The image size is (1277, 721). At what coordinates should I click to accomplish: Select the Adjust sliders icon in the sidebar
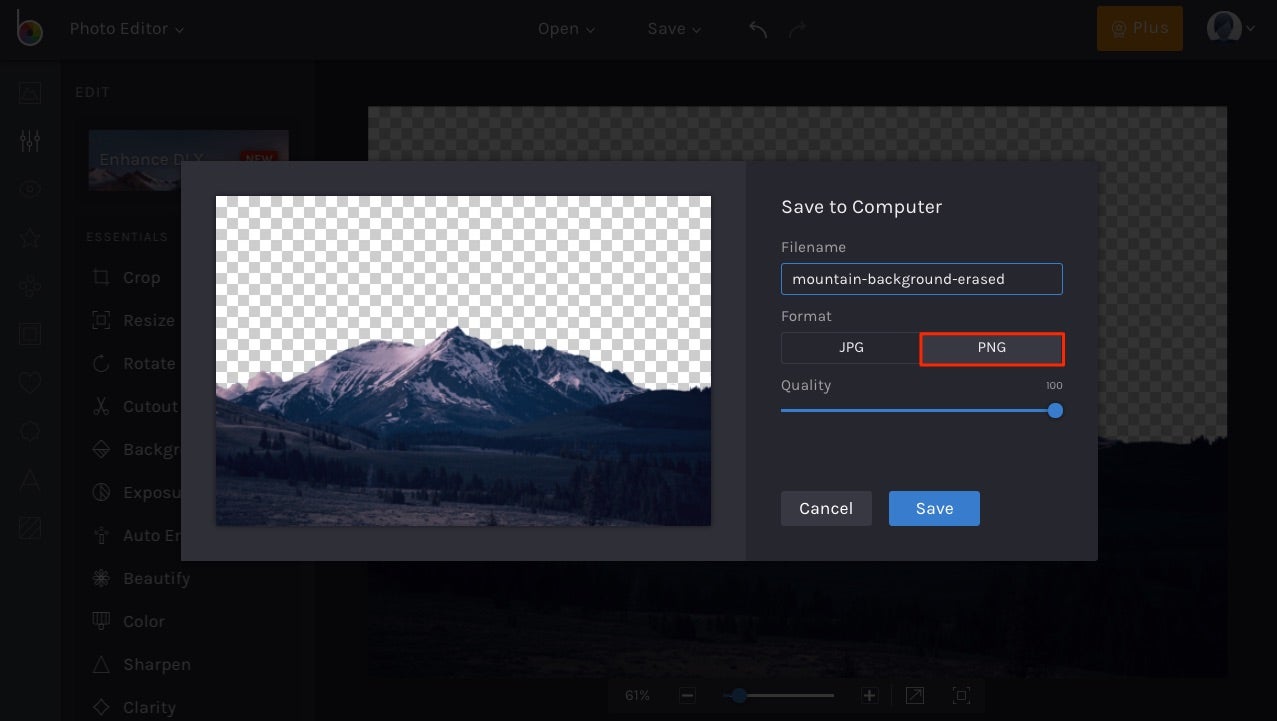coord(29,140)
